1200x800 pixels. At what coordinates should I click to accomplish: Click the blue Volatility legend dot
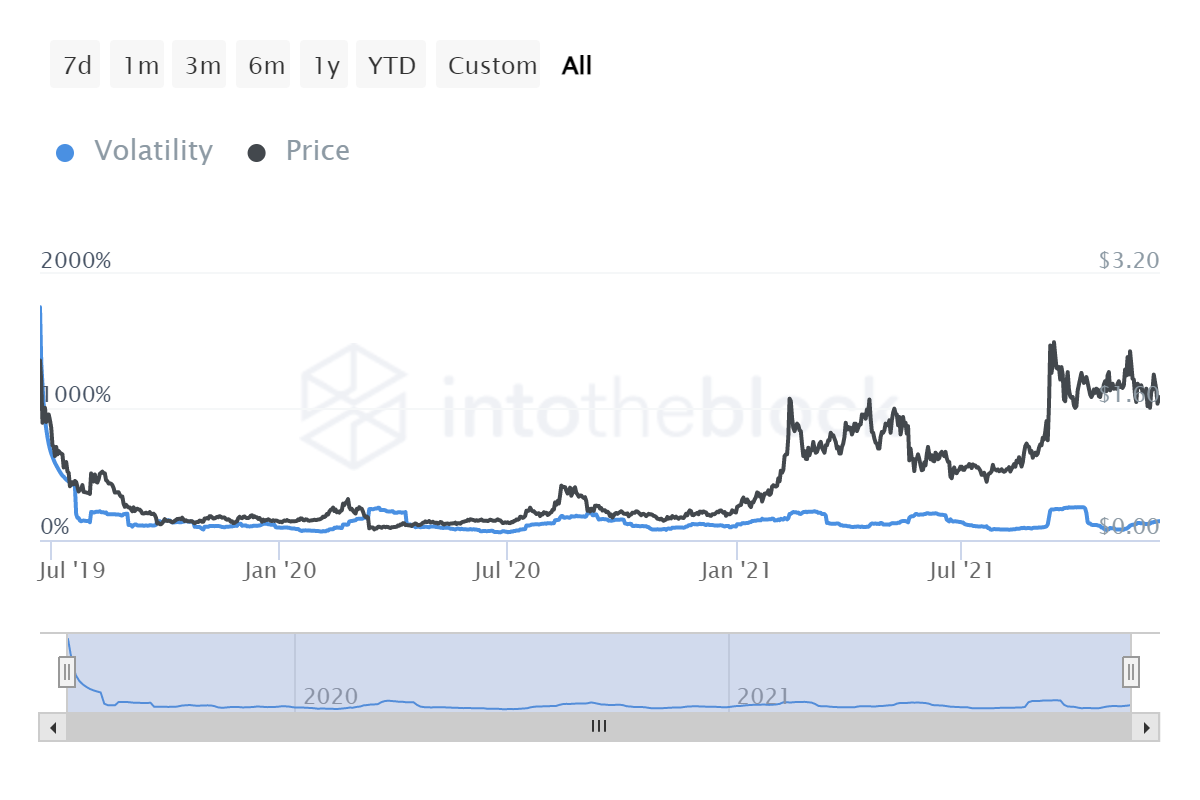[x=64, y=153]
